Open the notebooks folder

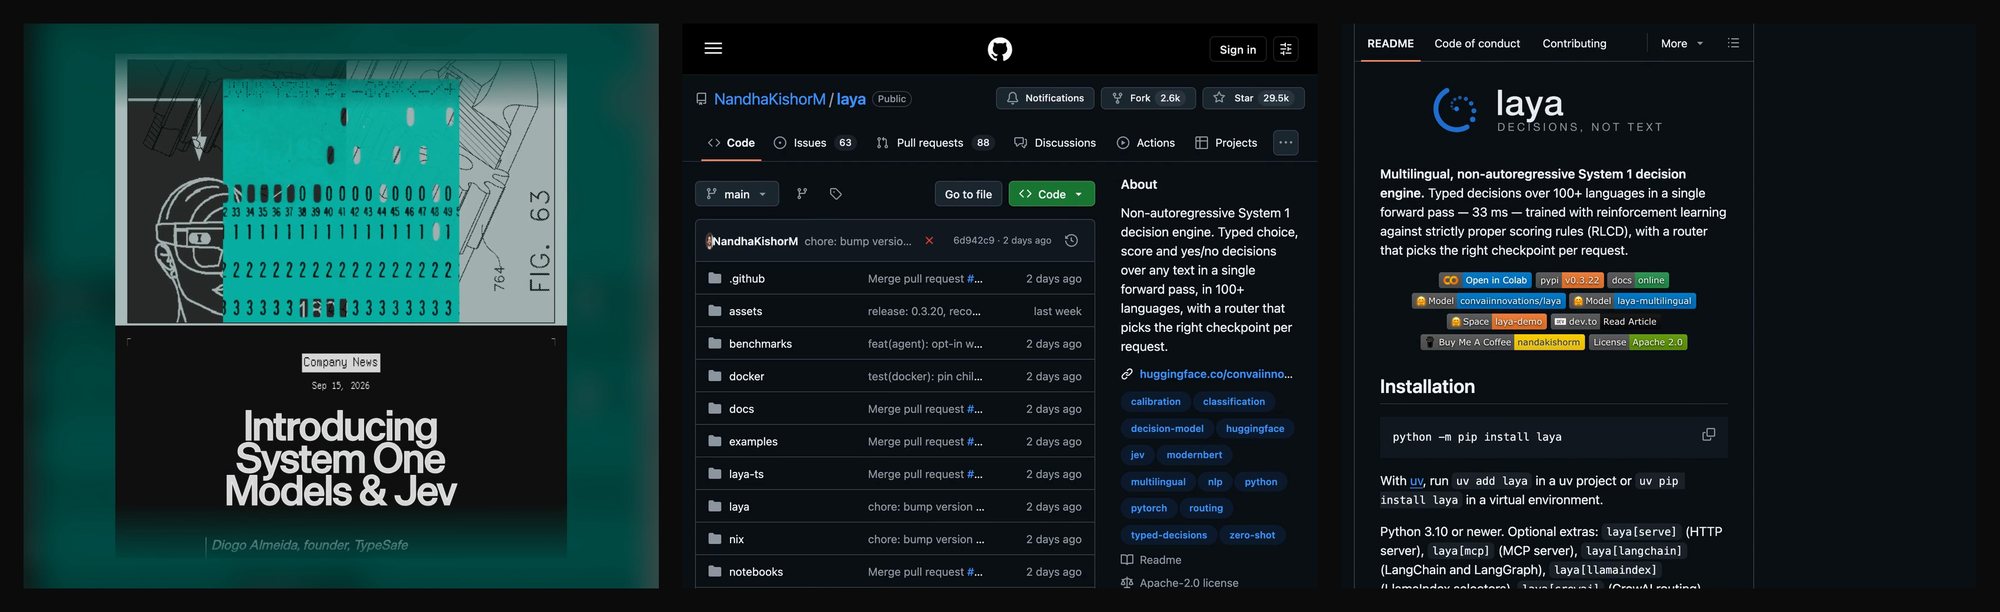point(756,572)
